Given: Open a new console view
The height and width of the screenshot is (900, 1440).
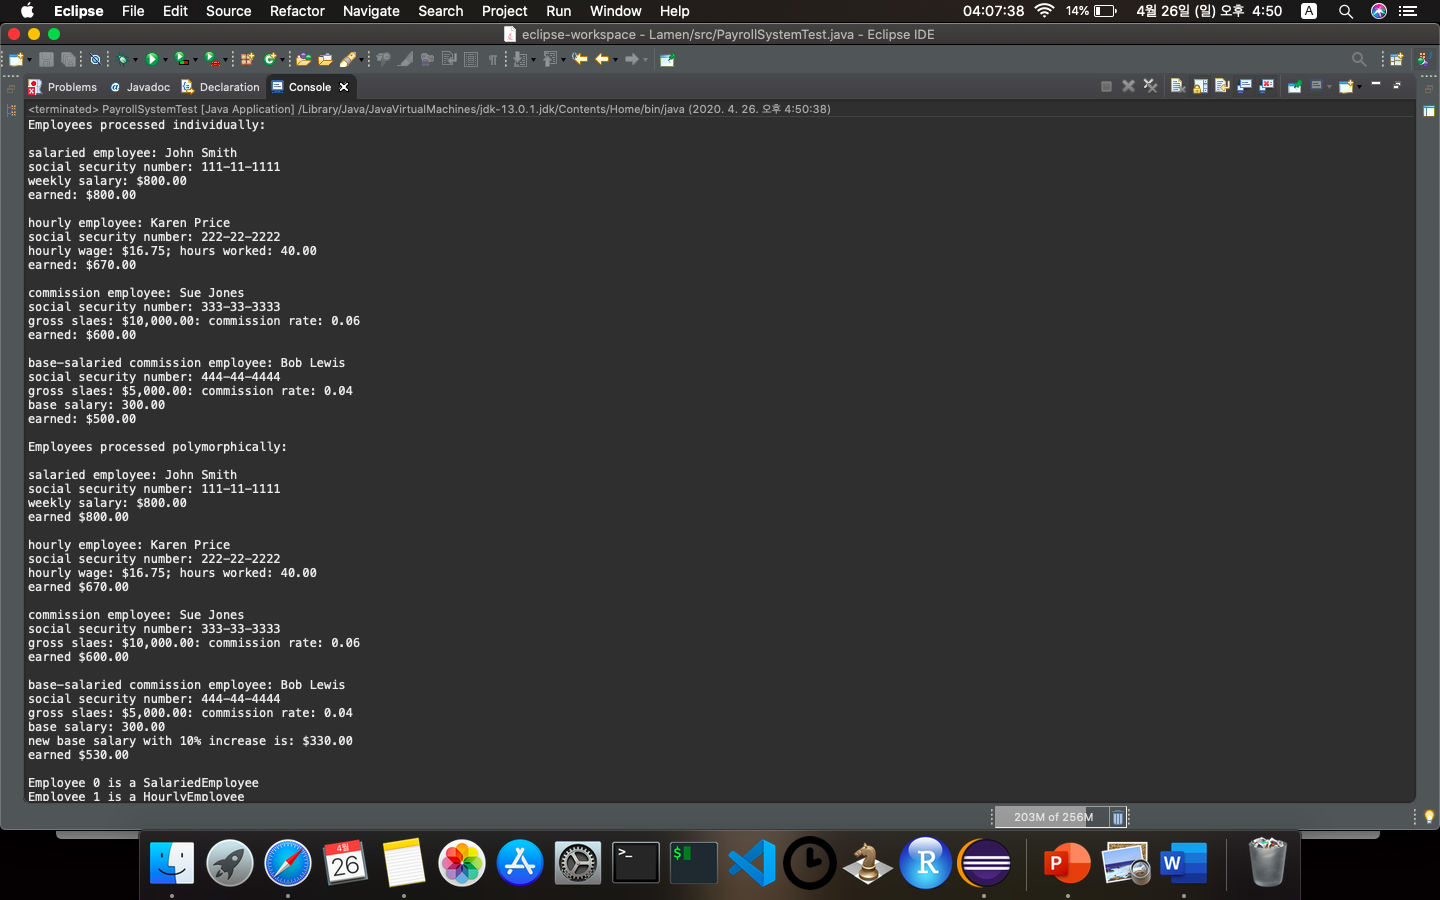Looking at the screenshot, I should 1346,86.
